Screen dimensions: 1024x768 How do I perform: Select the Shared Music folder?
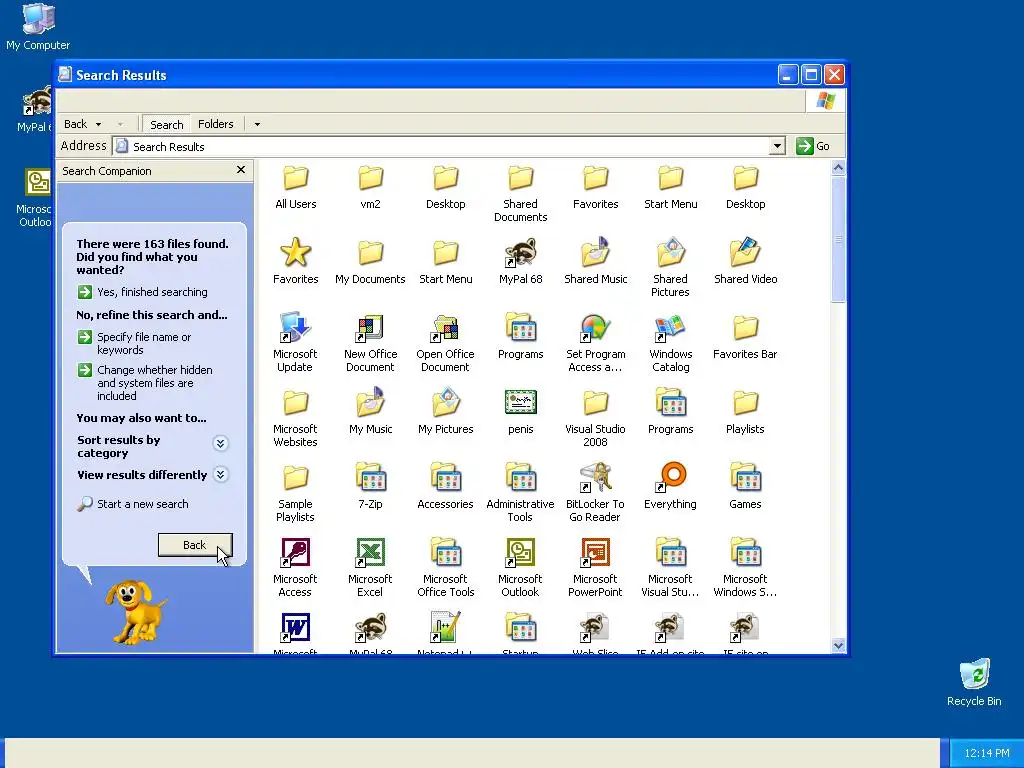click(596, 261)
